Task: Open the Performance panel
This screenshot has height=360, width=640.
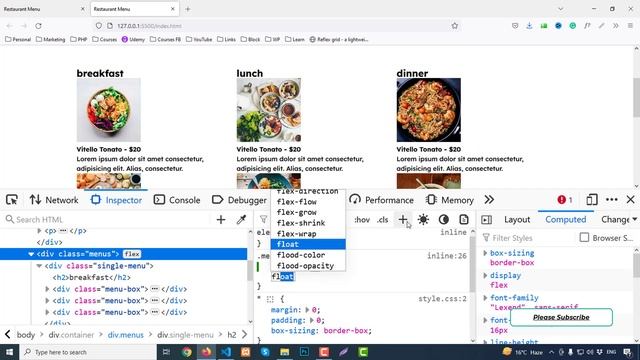Action: coord(381,200)
